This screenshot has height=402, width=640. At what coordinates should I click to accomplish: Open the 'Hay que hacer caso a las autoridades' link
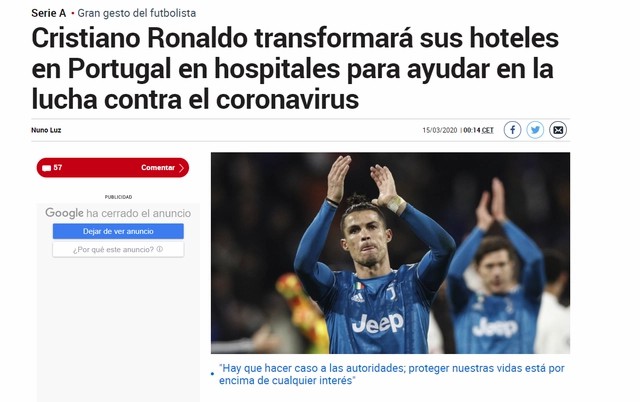coord(391,374)
